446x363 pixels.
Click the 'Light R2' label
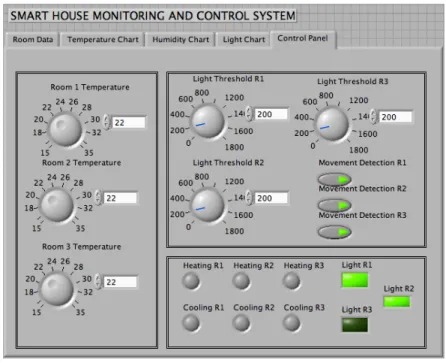pyautogui.click(x=399, y=289)
